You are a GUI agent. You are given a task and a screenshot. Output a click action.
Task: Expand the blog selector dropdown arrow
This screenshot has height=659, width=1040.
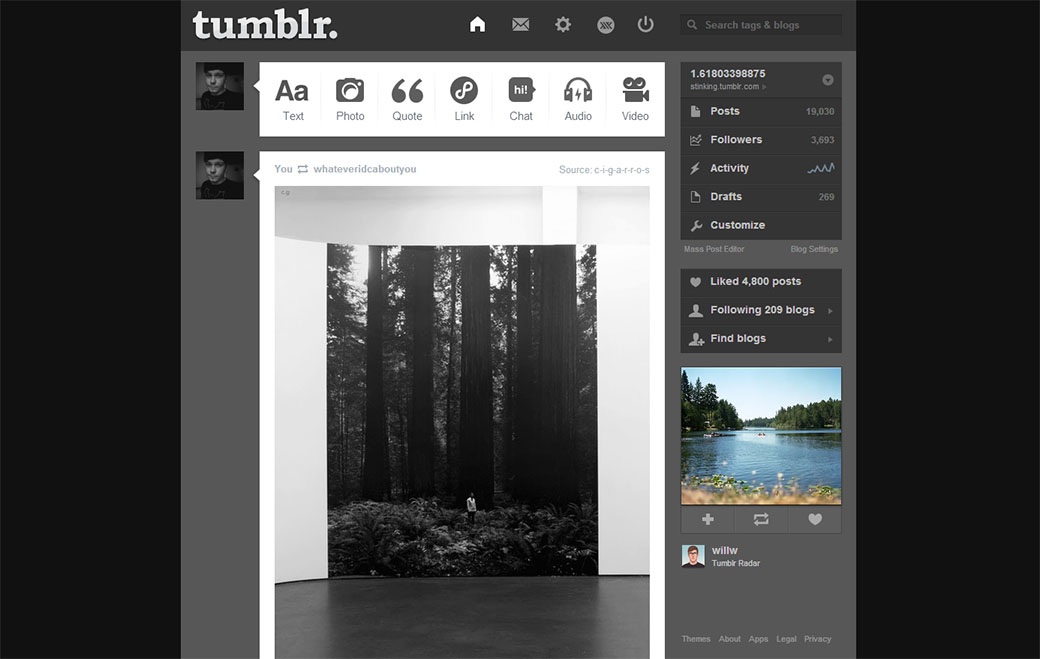tap(826, 77)
